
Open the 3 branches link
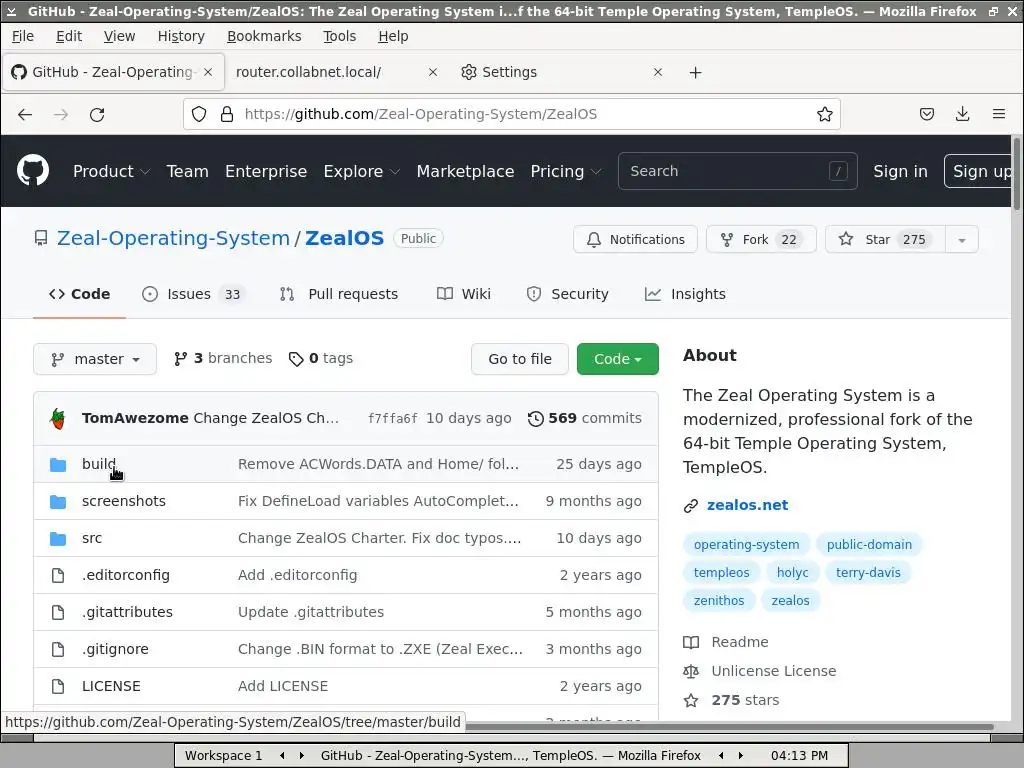(x=223, y=359)
